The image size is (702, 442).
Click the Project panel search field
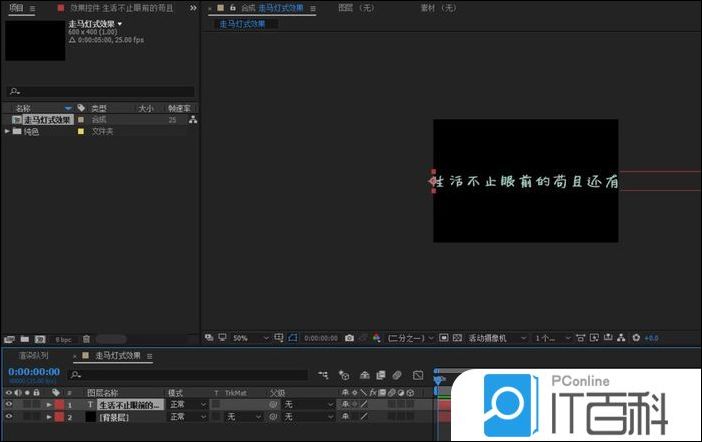(100, 91)
